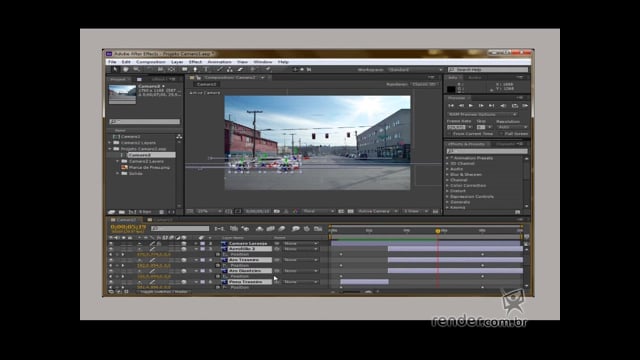Viewport: 640px width, 360px height.
Task: Toggle loop option in Preview panel
Action: [515, 106]
